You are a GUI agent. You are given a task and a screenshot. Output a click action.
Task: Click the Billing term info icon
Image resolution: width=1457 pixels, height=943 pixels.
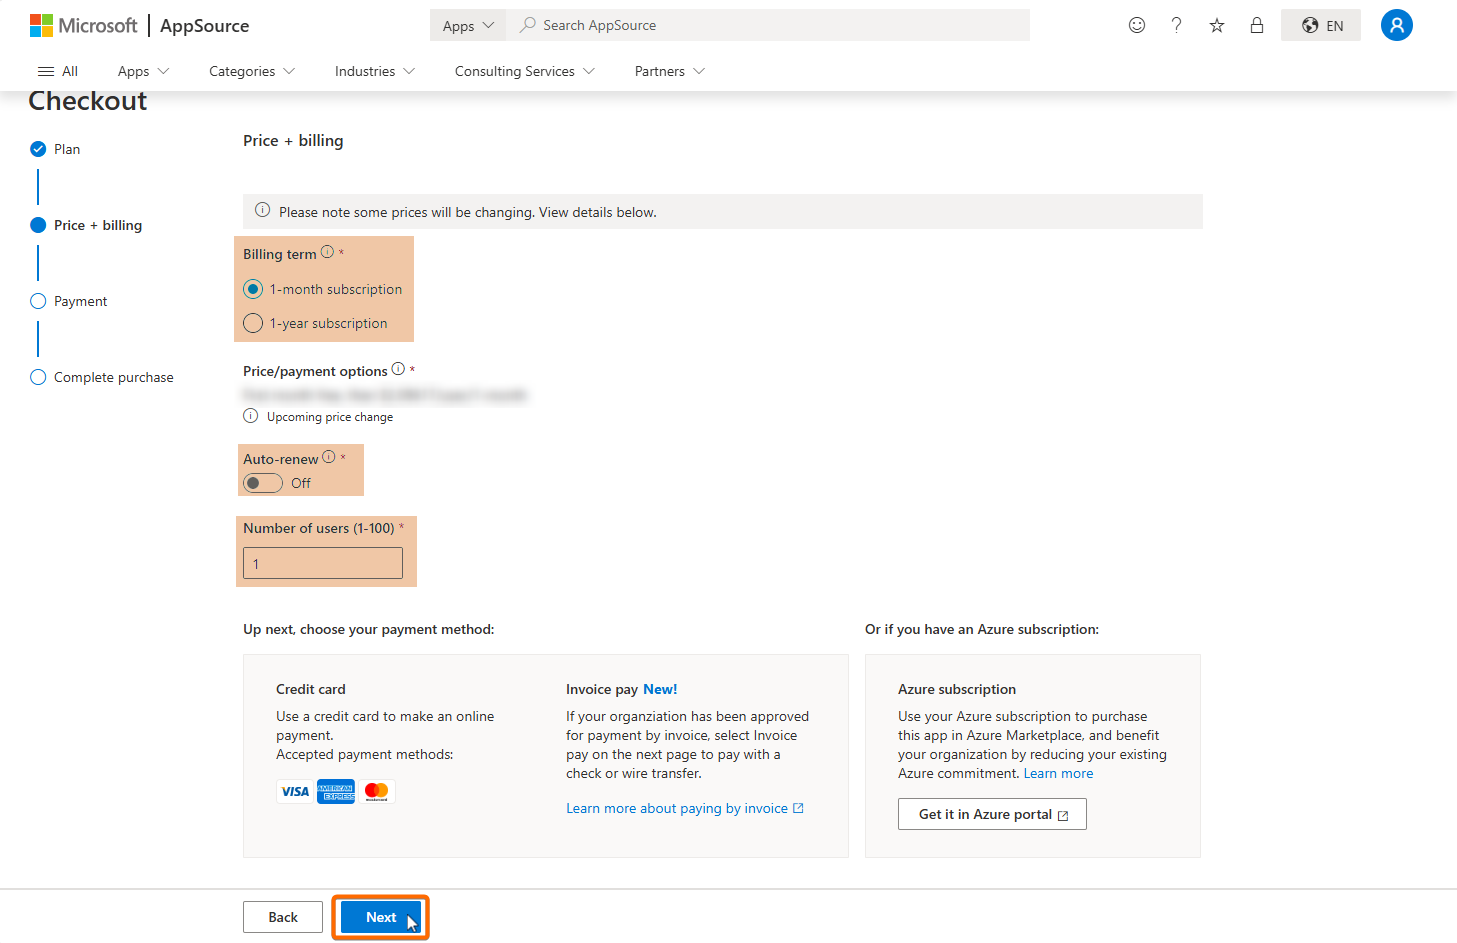pyautogui.click(x=327, y=252)
